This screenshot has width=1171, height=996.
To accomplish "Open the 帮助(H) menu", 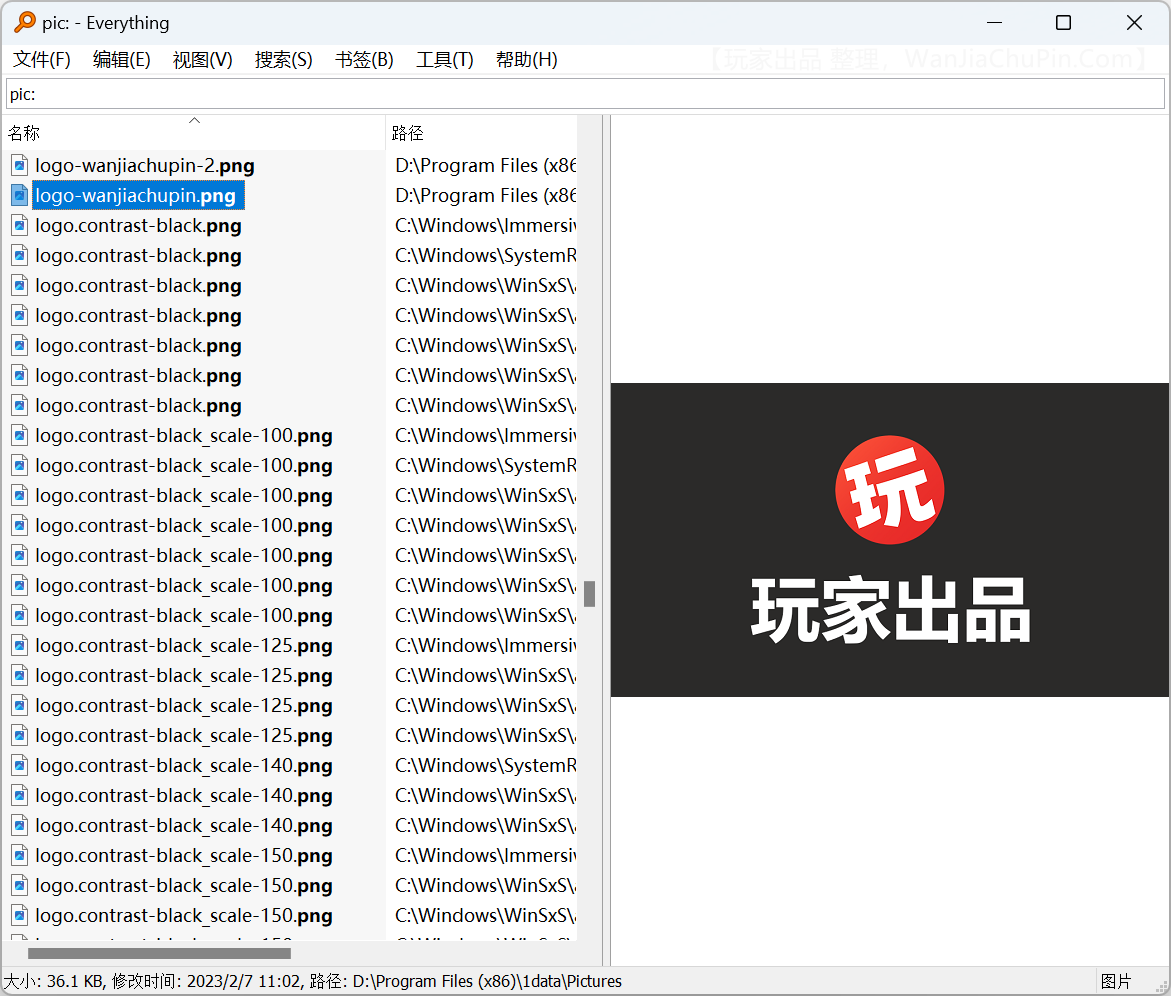I will click(x=527, y=60).
